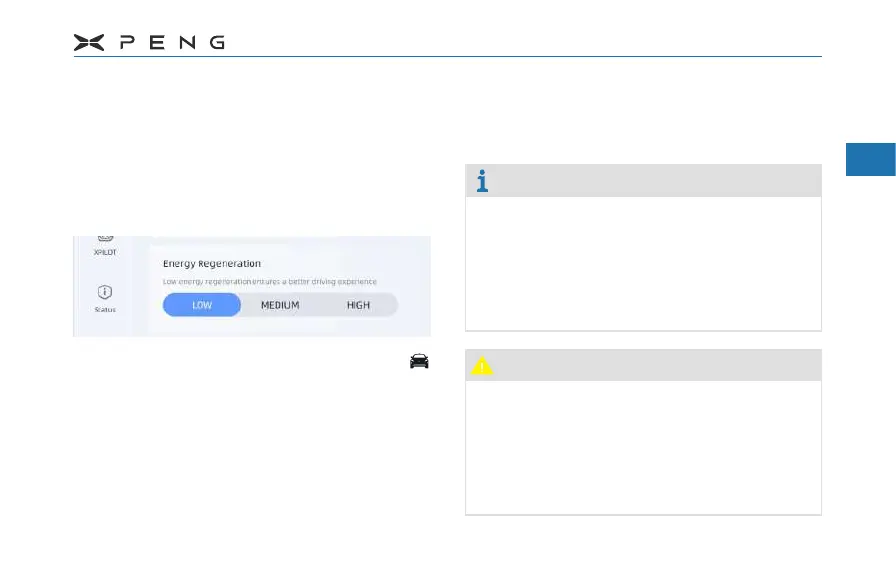Select the XPILOT text label in sidebar
896x567 pixels.
tap(105, 253)
